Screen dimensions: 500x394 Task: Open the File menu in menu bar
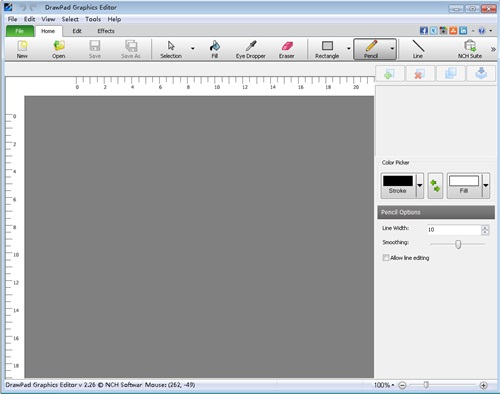point(13,19)
